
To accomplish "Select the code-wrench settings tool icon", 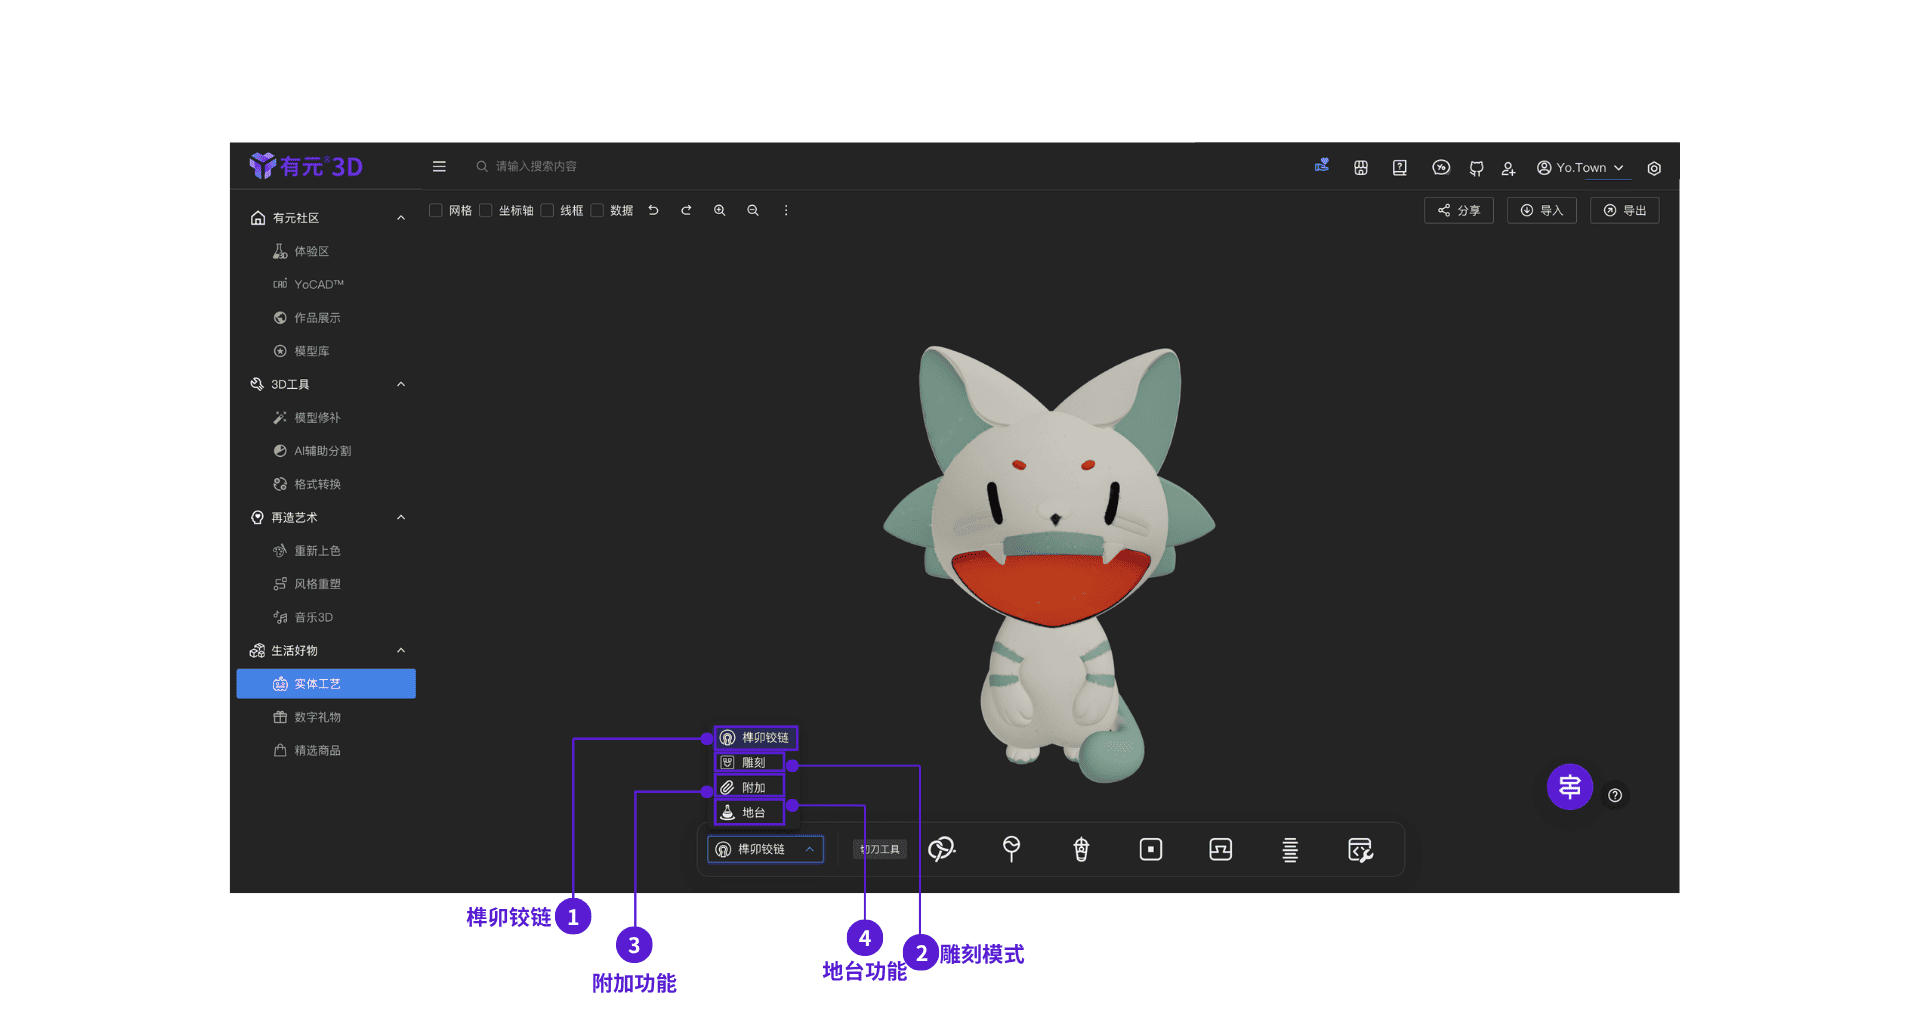I will [x=1360, y=850].
